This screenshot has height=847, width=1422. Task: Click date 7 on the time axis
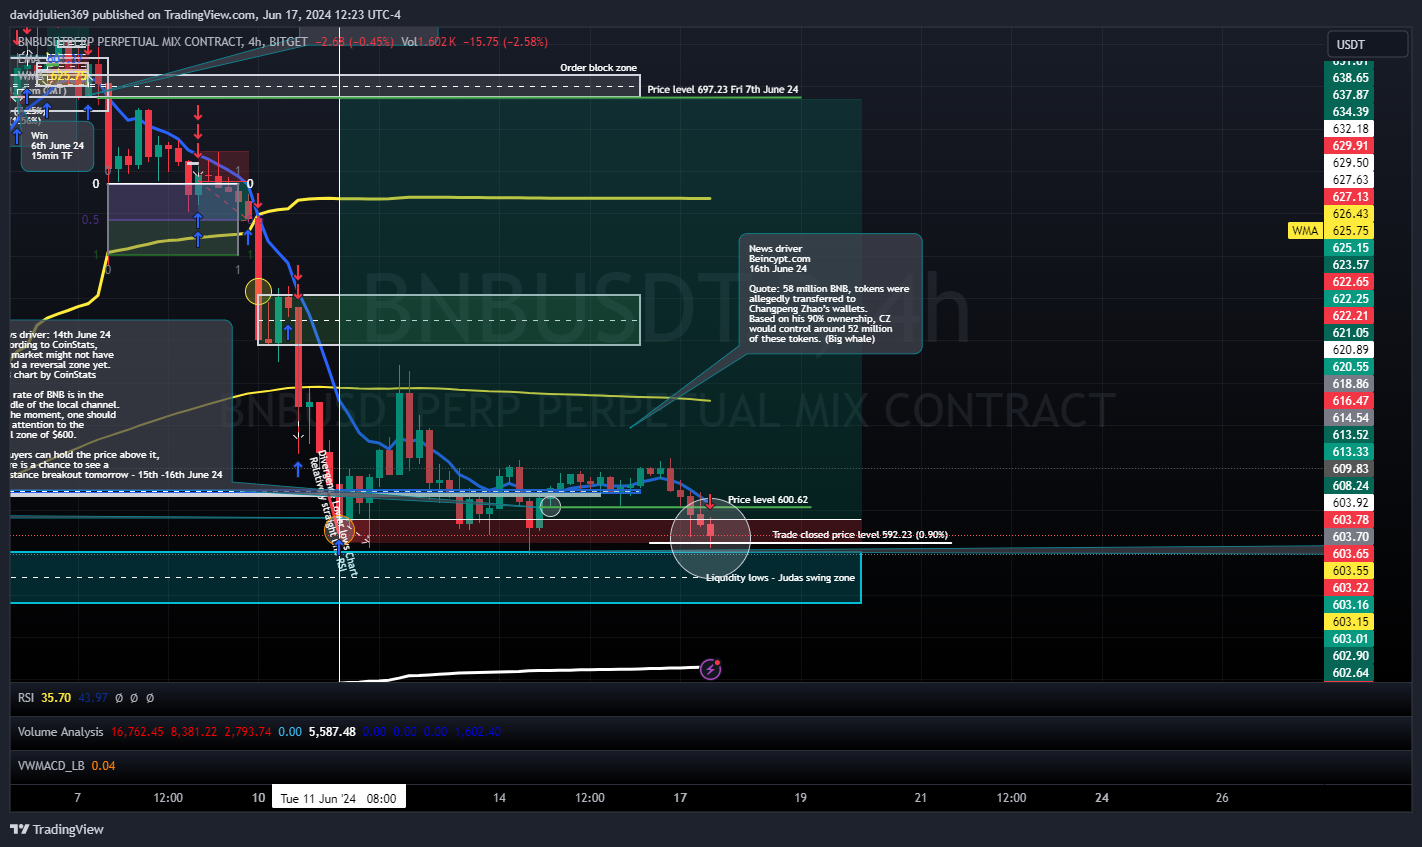78,798
